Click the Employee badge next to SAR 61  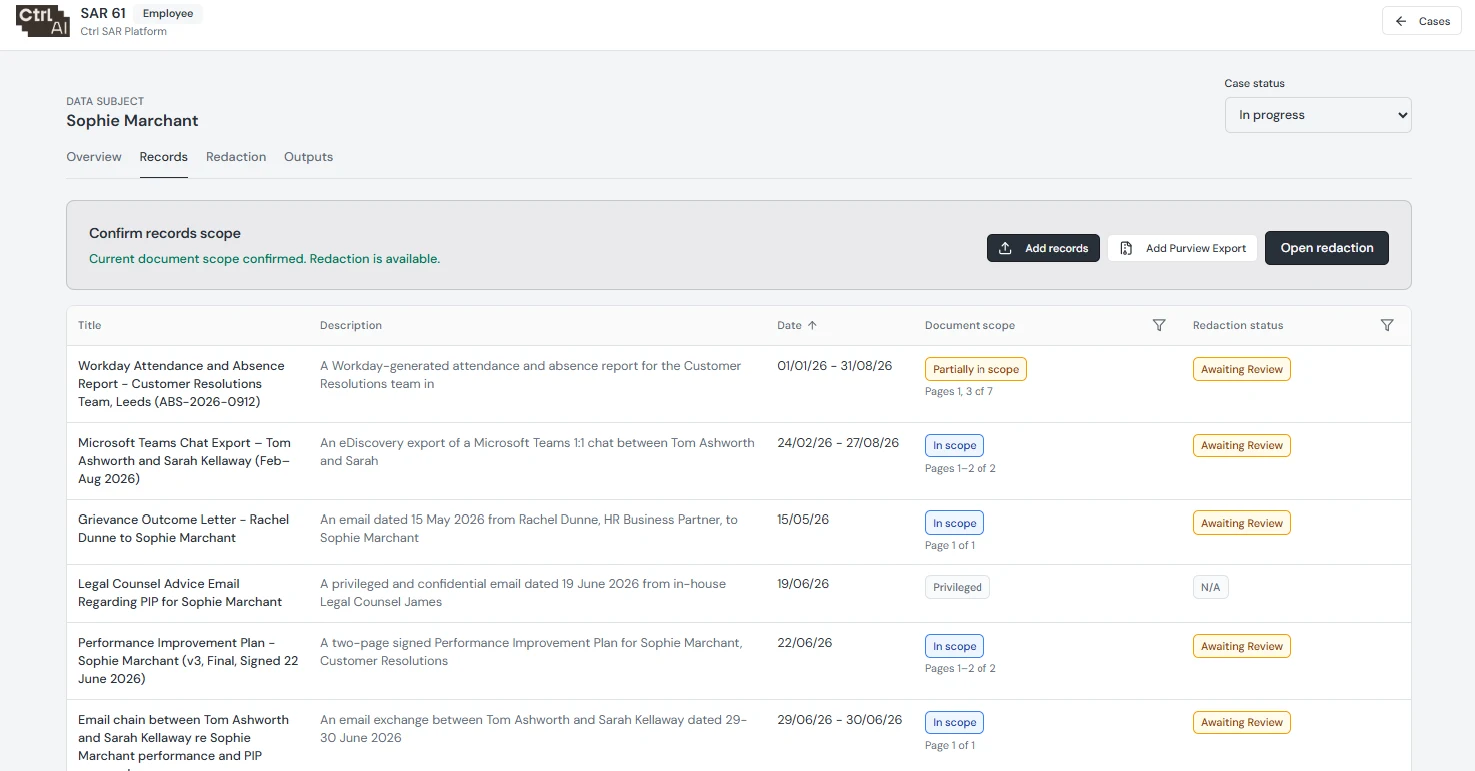(x=167, y=14)
